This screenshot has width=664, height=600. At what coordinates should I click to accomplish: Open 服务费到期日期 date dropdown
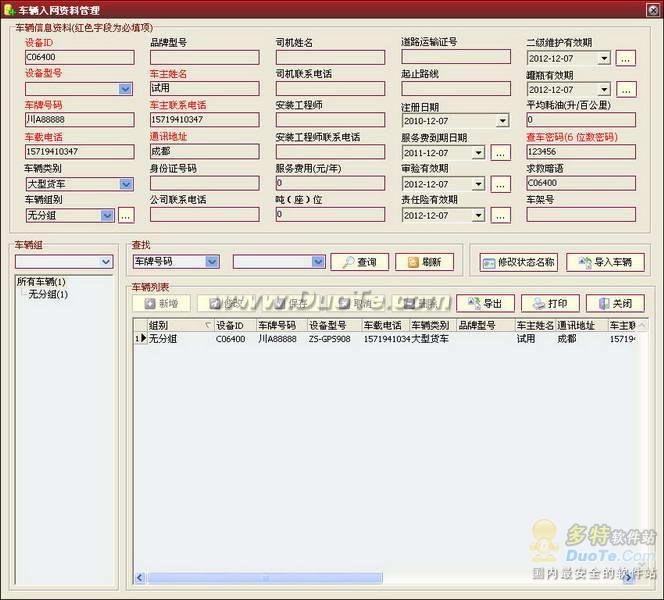[x=479, y=152]
